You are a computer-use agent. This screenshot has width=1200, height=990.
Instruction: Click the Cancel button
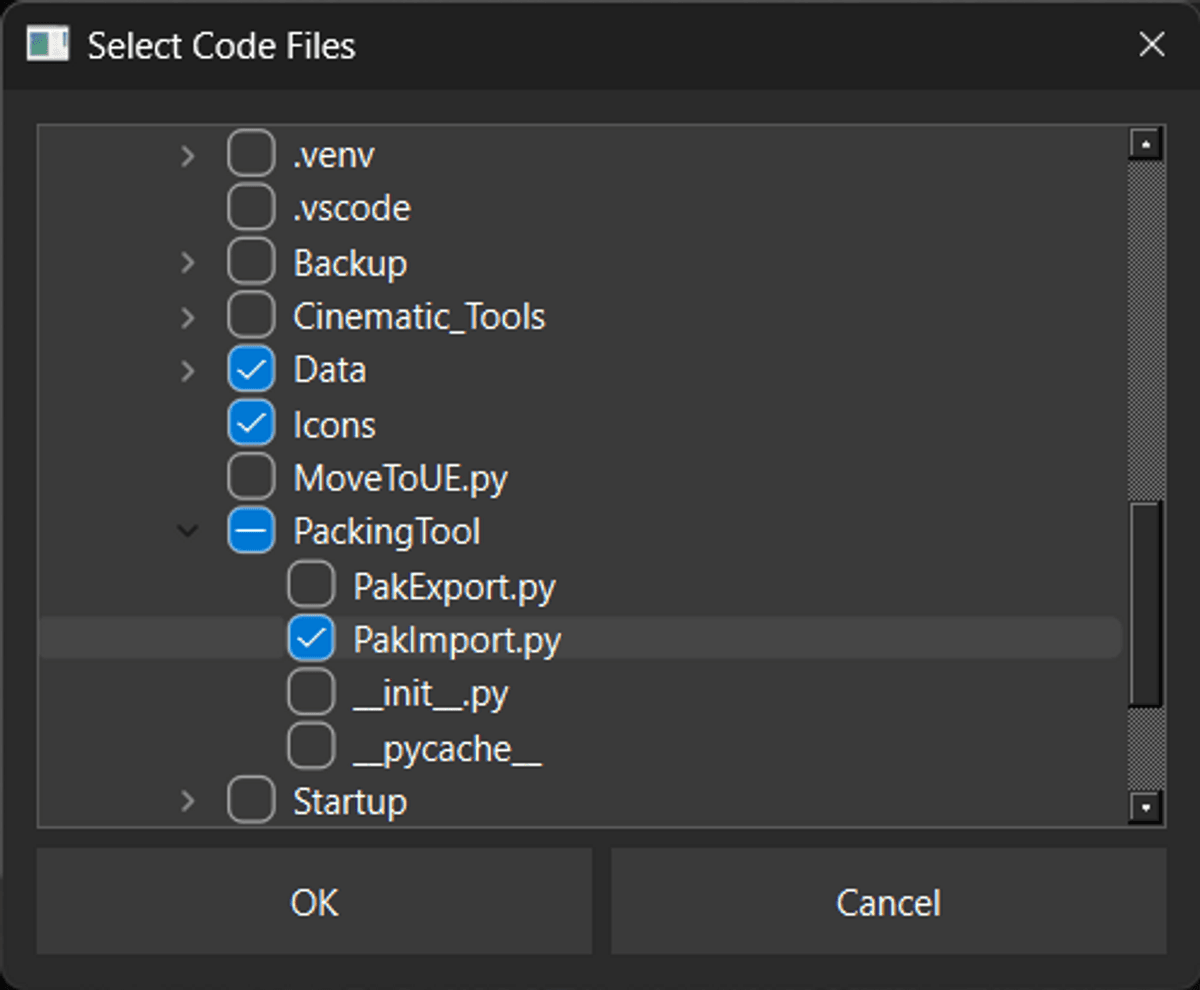coord(888,902)
